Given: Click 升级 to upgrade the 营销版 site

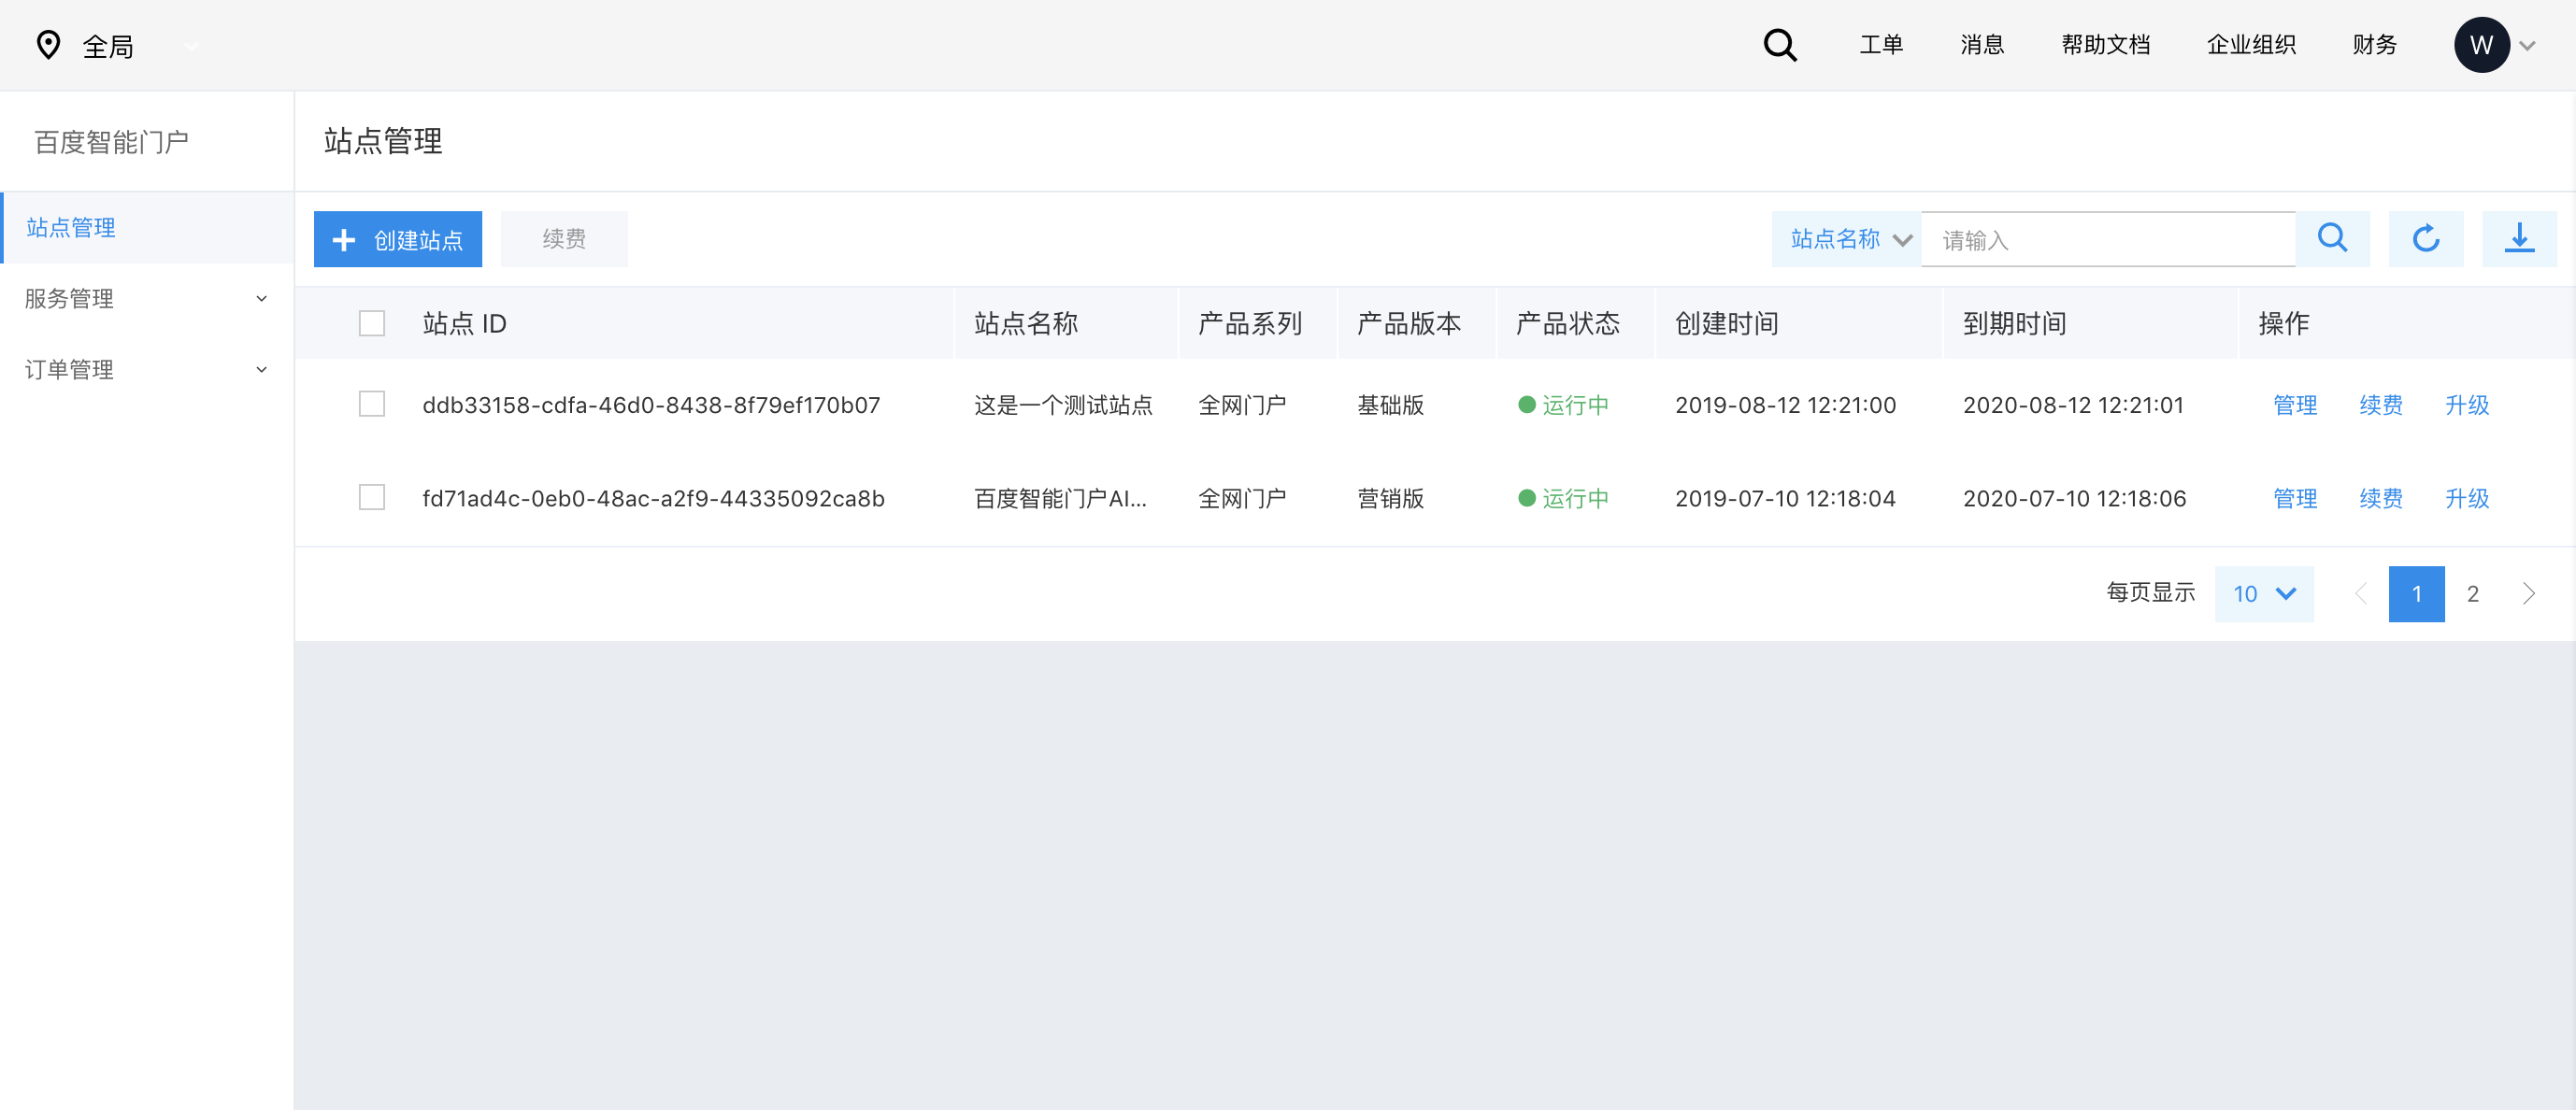Looking at the screenshot, I should 2466,497.
